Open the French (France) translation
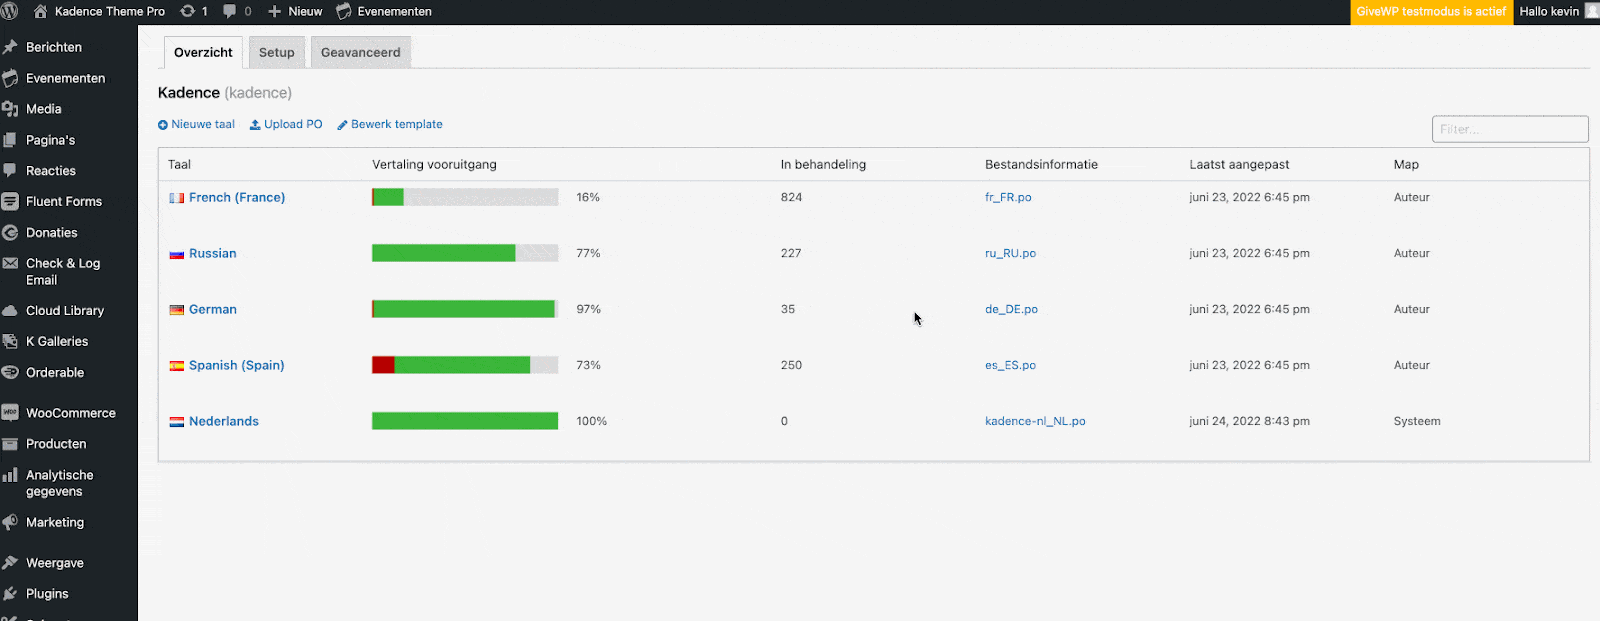This screenshot has height=621, width=1600. 237,198
